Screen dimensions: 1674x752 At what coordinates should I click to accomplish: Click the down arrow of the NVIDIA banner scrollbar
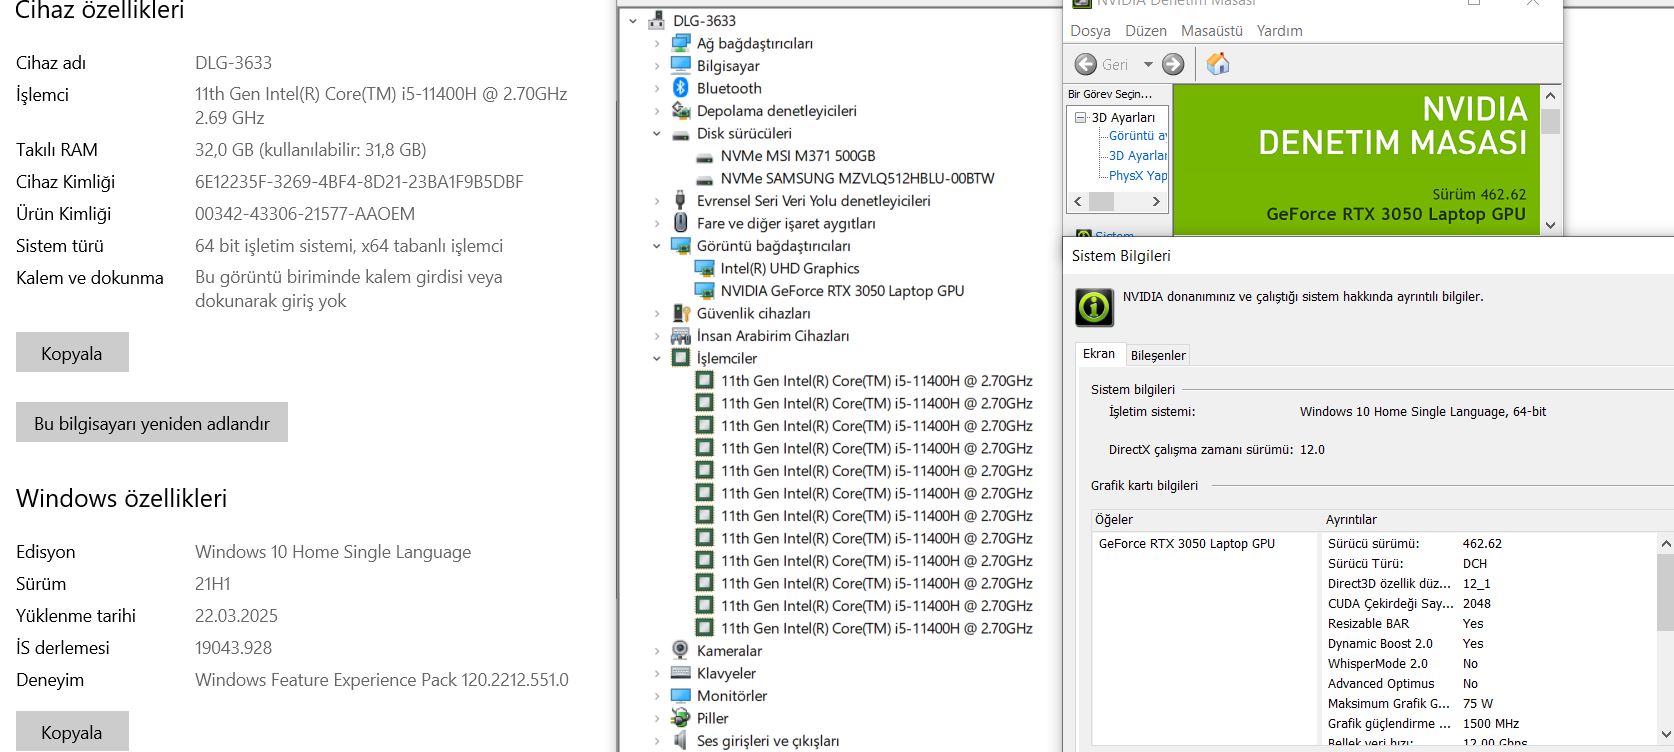tap(1551, 226)
